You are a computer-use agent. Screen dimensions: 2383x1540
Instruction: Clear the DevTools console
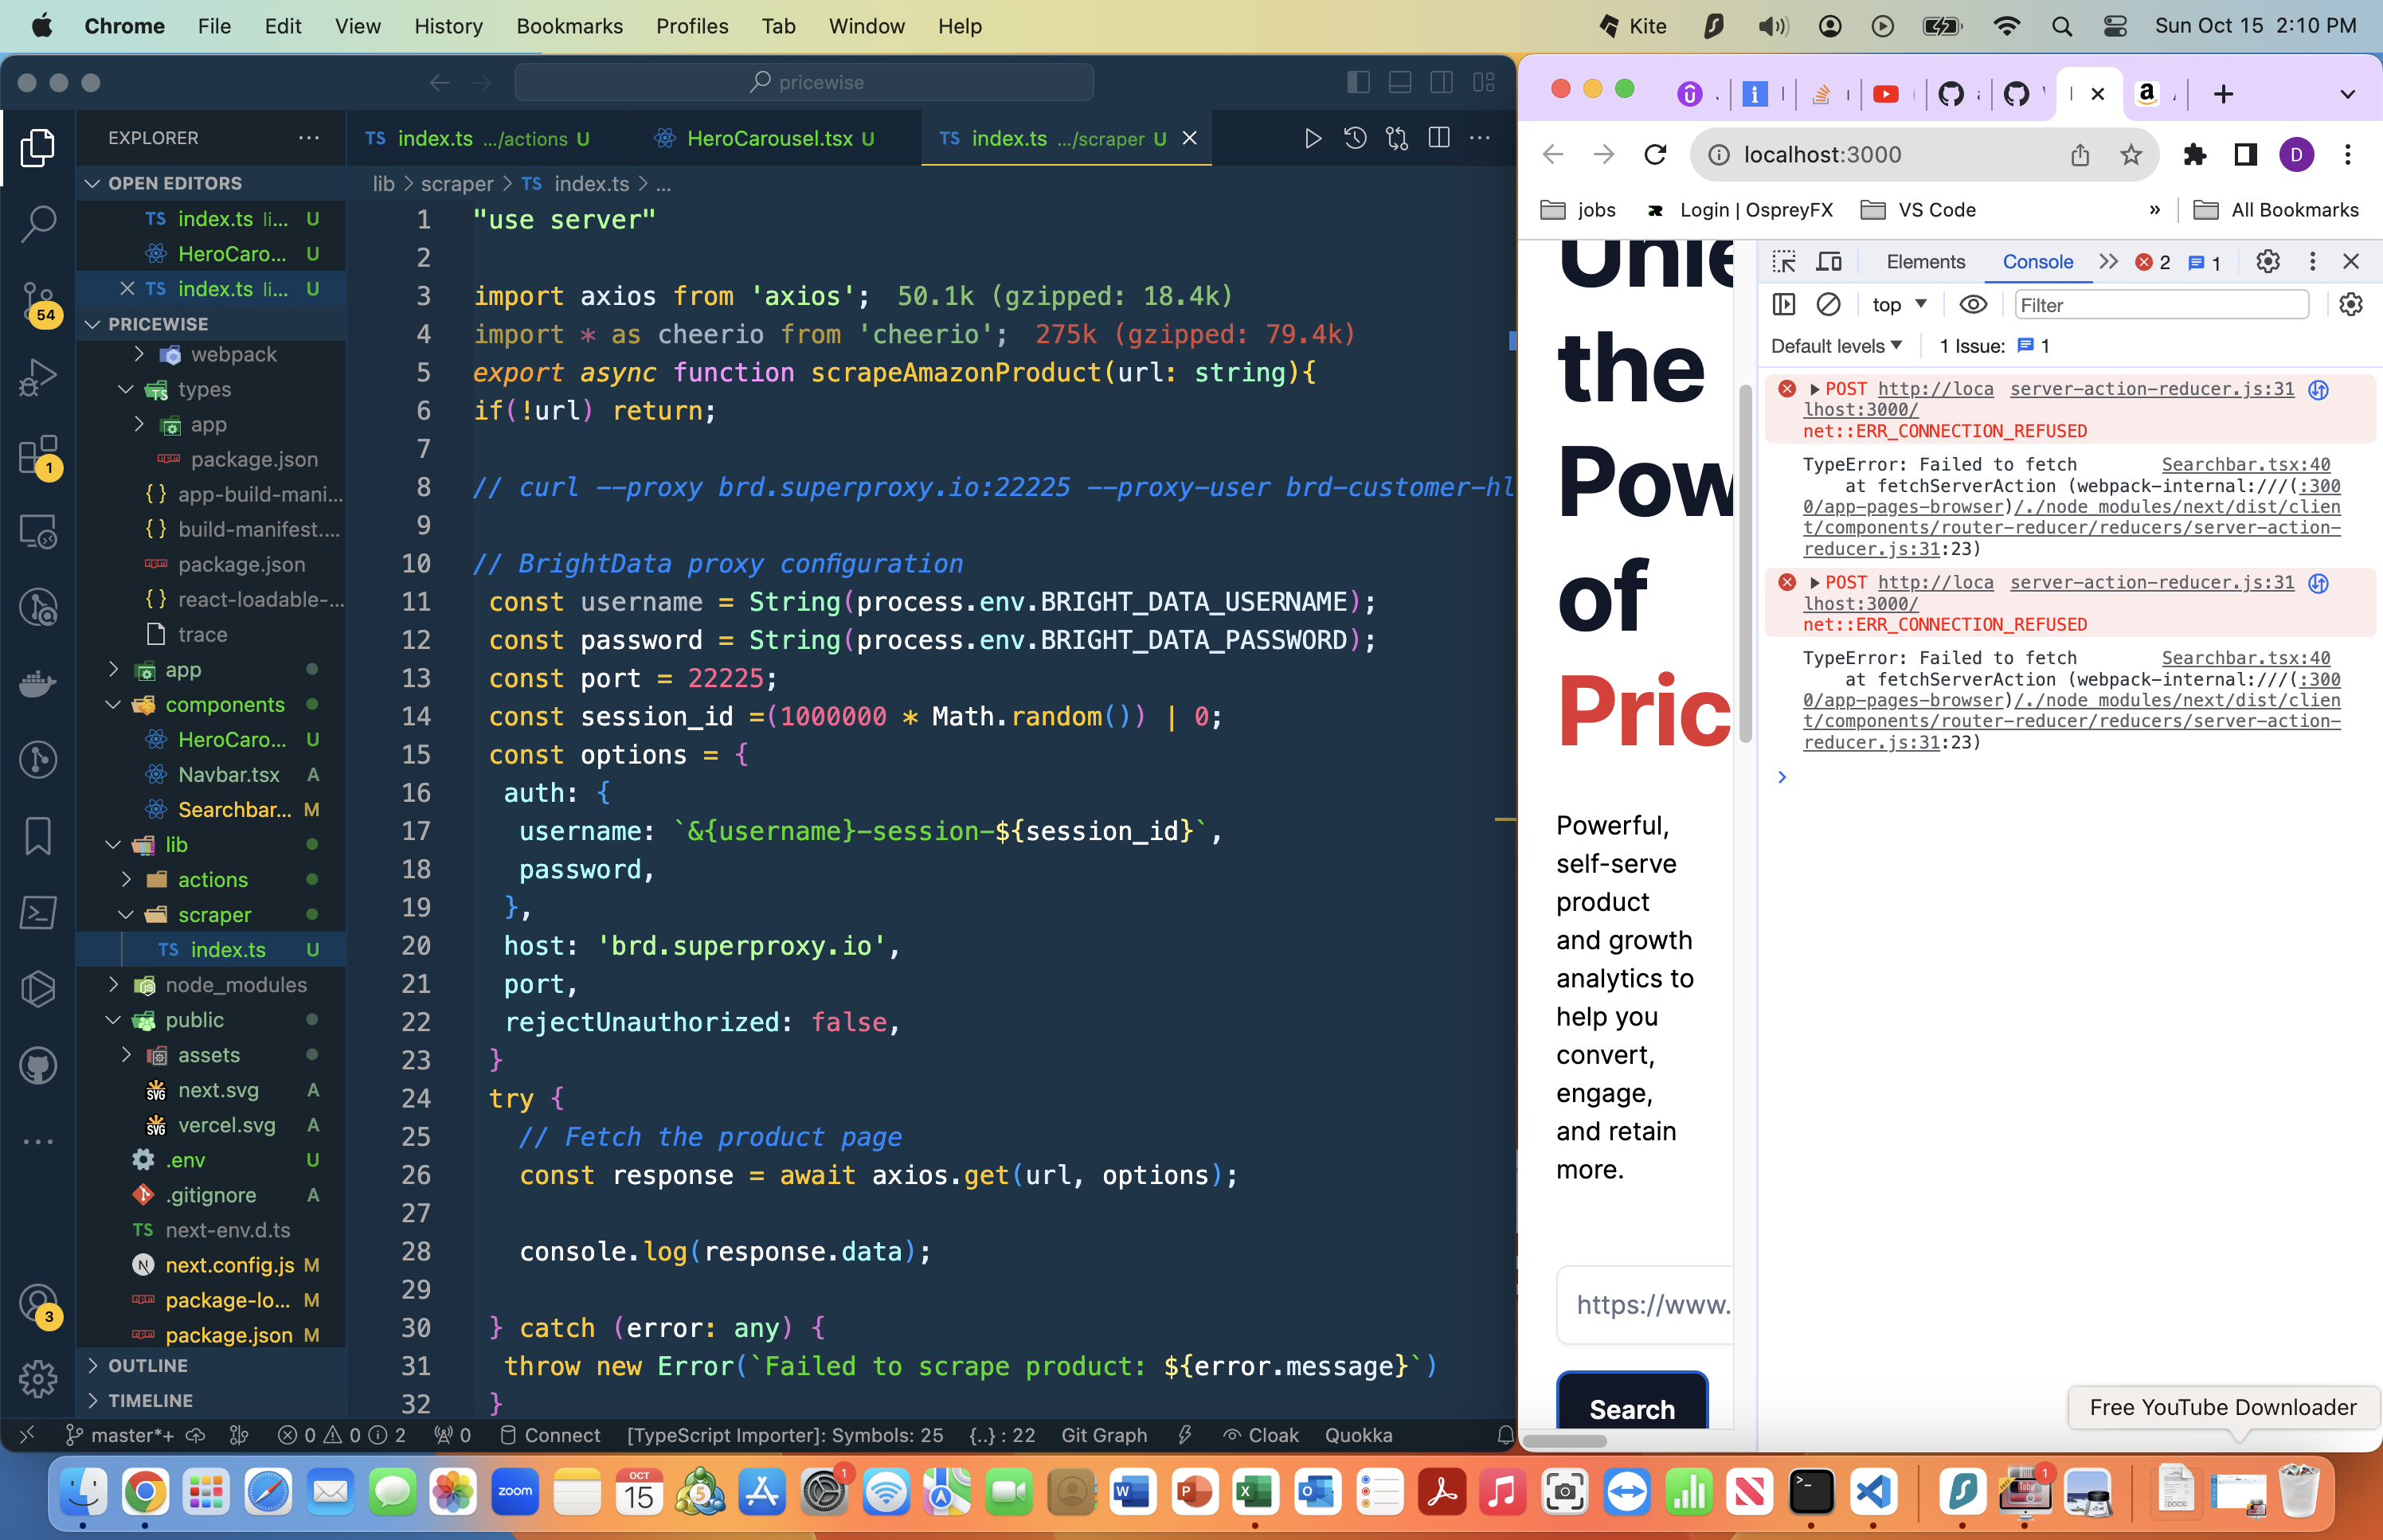[1828, 305]
